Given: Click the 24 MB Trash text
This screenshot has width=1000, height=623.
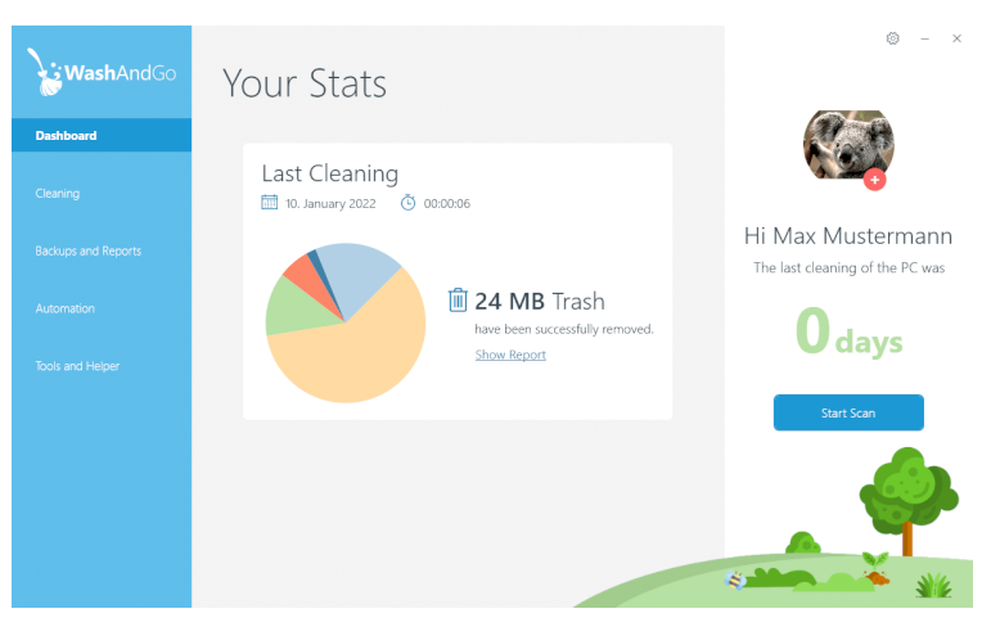Looking at the screenshot, I should (540, 301).
